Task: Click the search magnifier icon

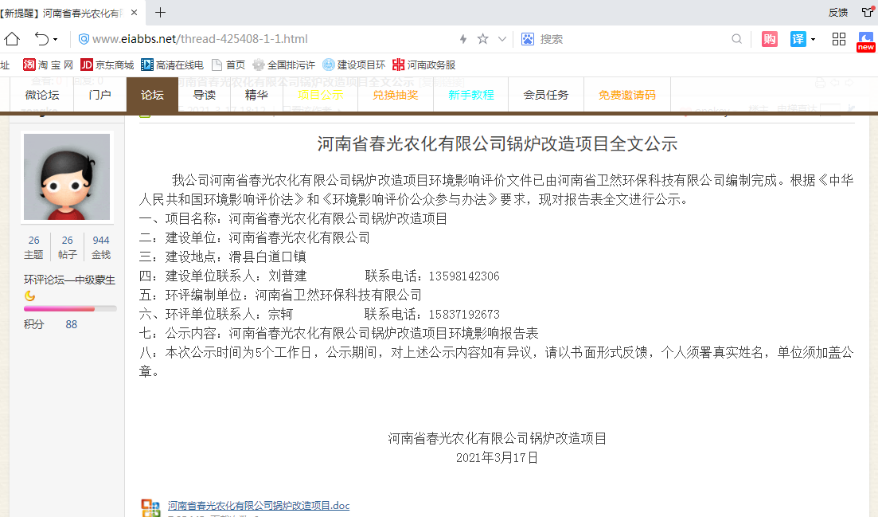Action: coord(736,39)
